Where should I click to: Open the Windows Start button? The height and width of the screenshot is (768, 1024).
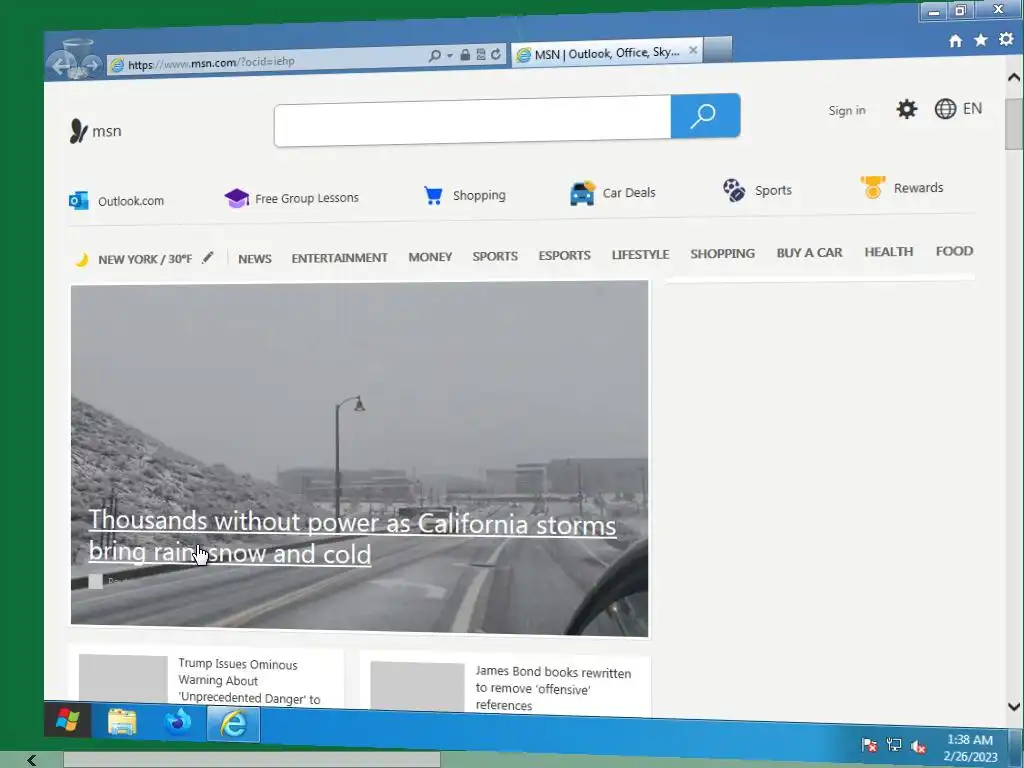click(67, 720)
